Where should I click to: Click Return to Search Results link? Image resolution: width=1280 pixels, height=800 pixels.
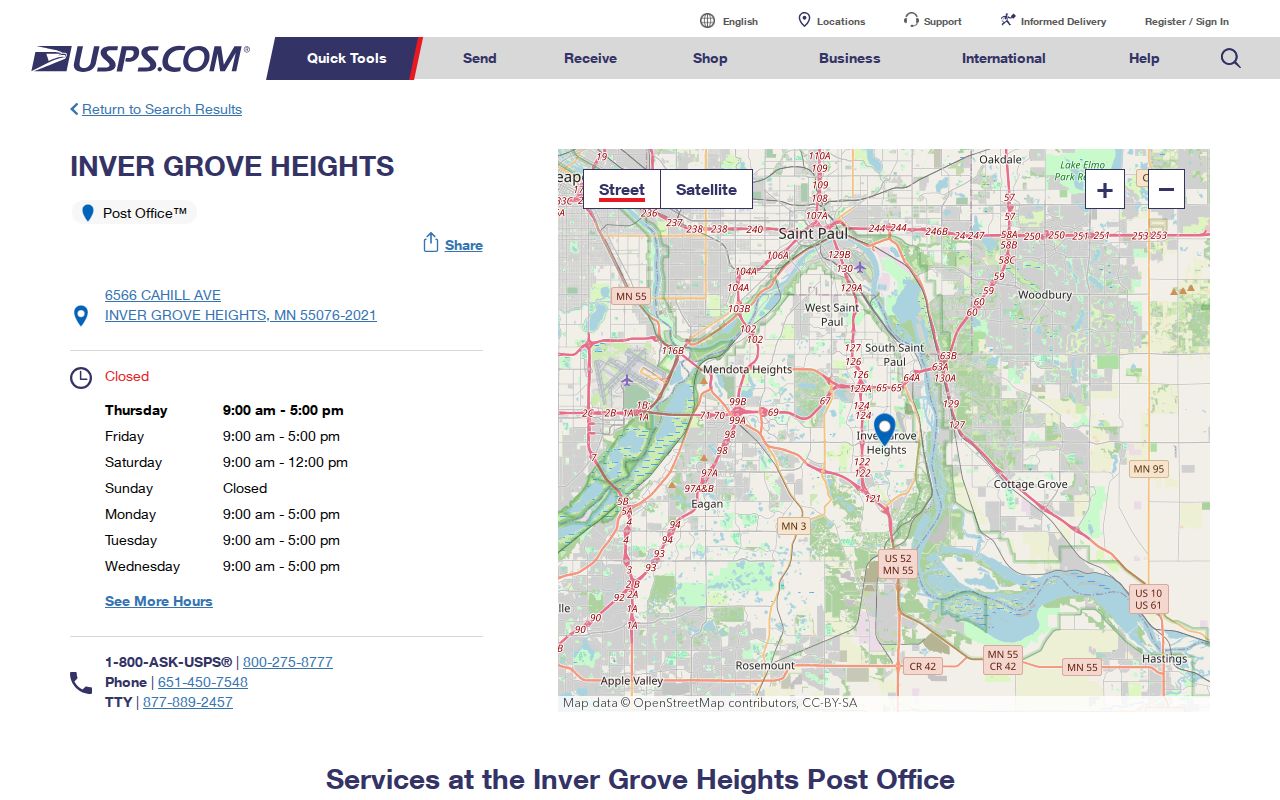(x=162, y=109)
